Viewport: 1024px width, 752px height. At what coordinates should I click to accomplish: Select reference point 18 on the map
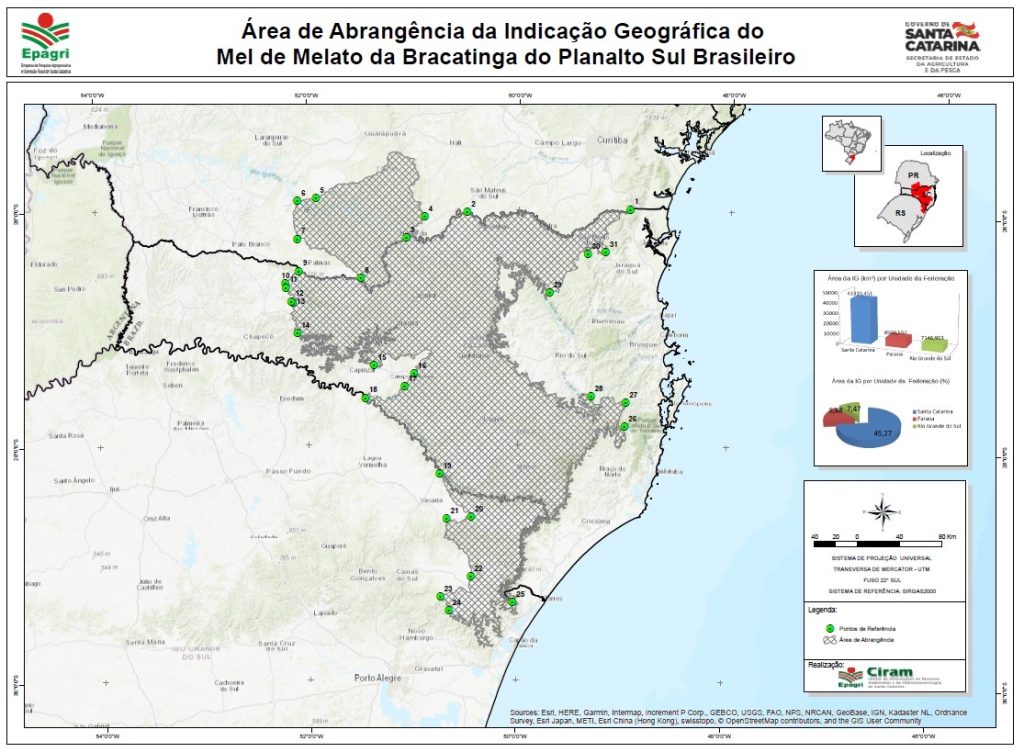click(x=366, y=398)
